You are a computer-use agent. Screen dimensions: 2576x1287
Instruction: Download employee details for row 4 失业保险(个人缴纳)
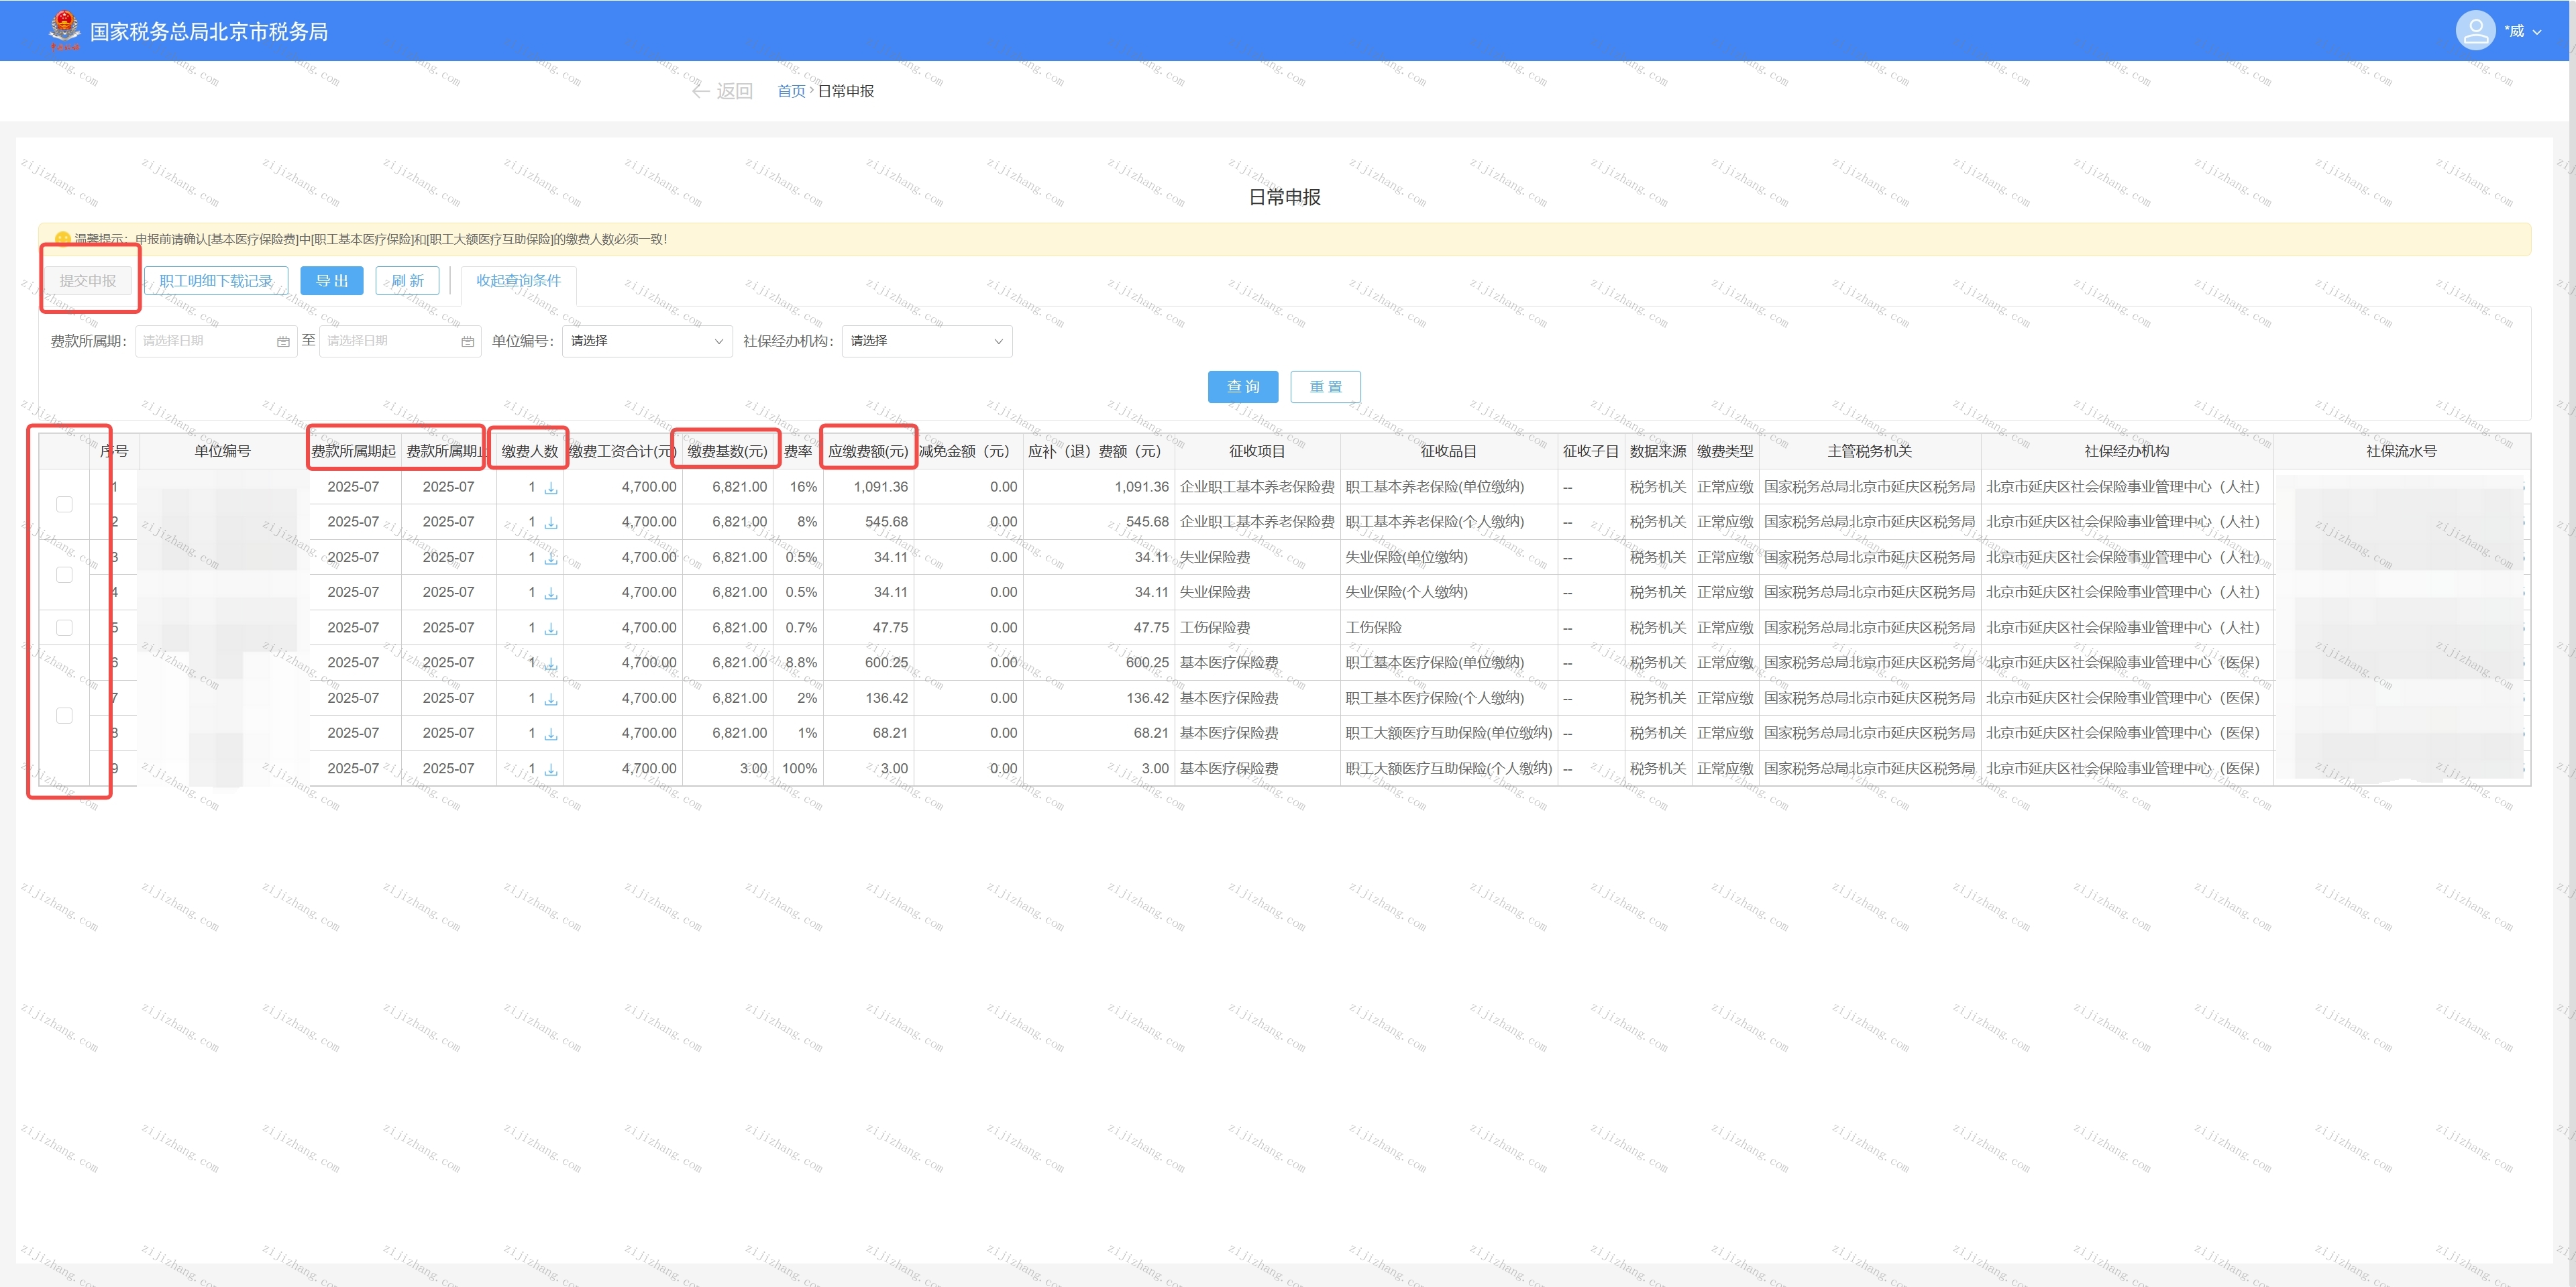click(x=551, y=593)
